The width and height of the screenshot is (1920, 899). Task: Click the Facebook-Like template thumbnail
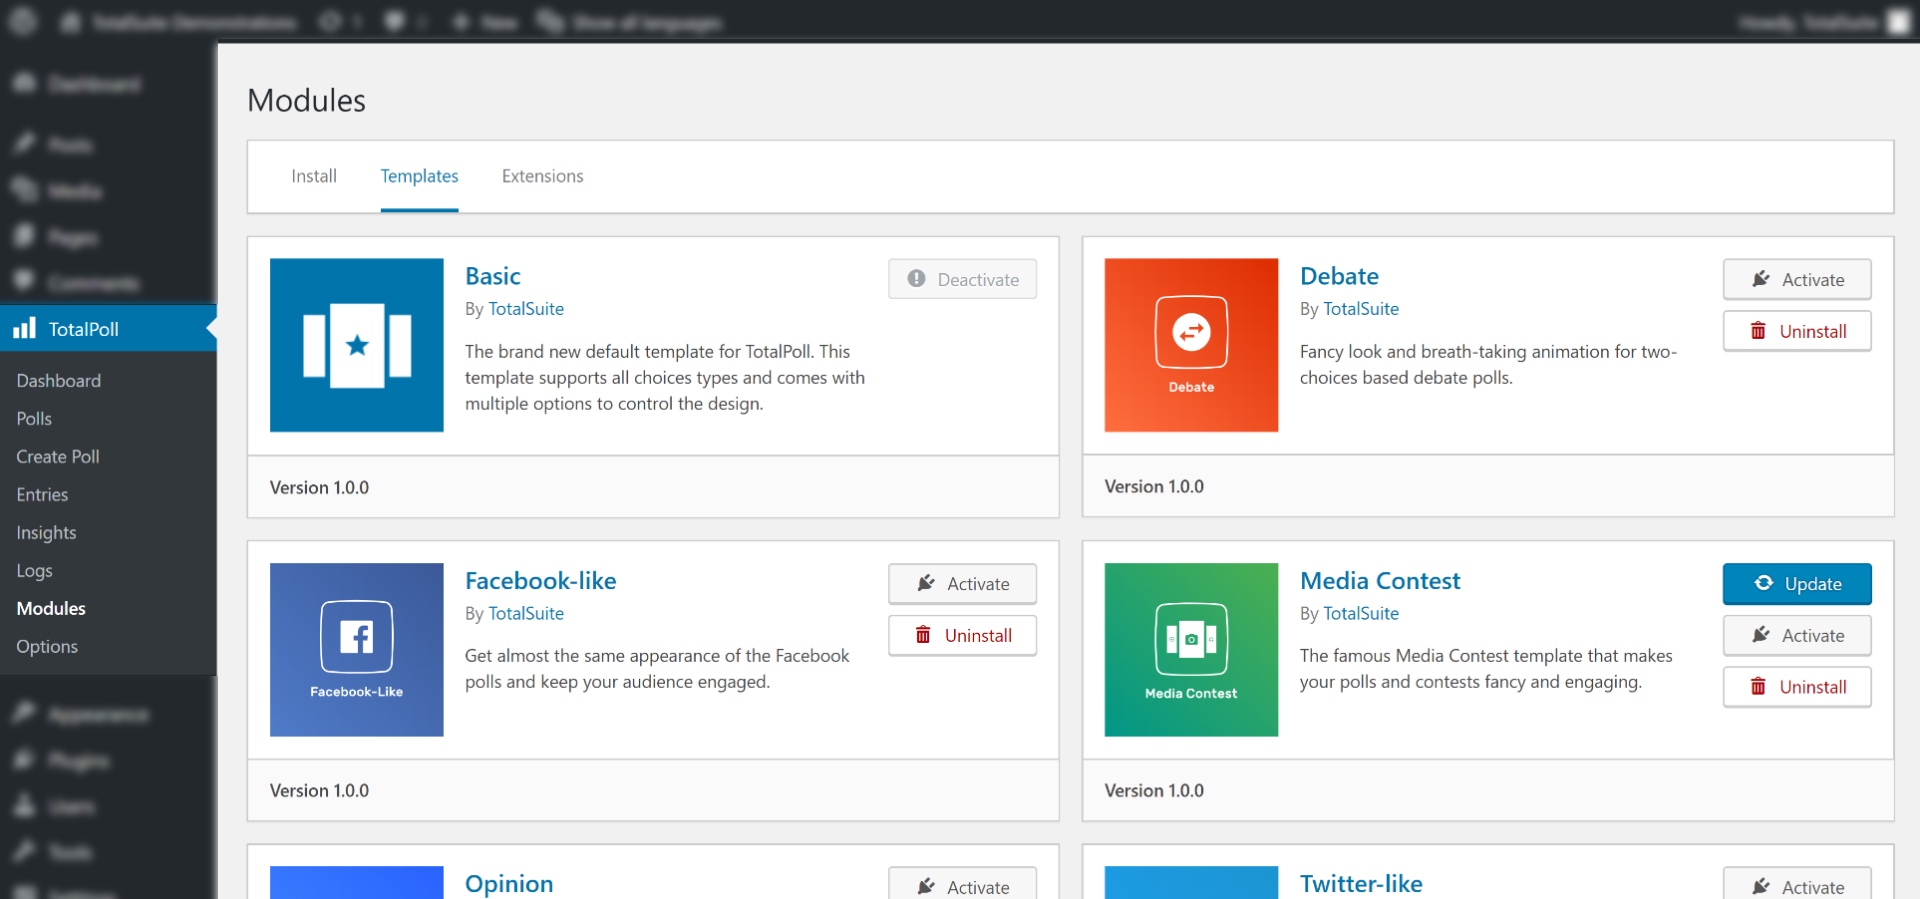pos(356,650)
